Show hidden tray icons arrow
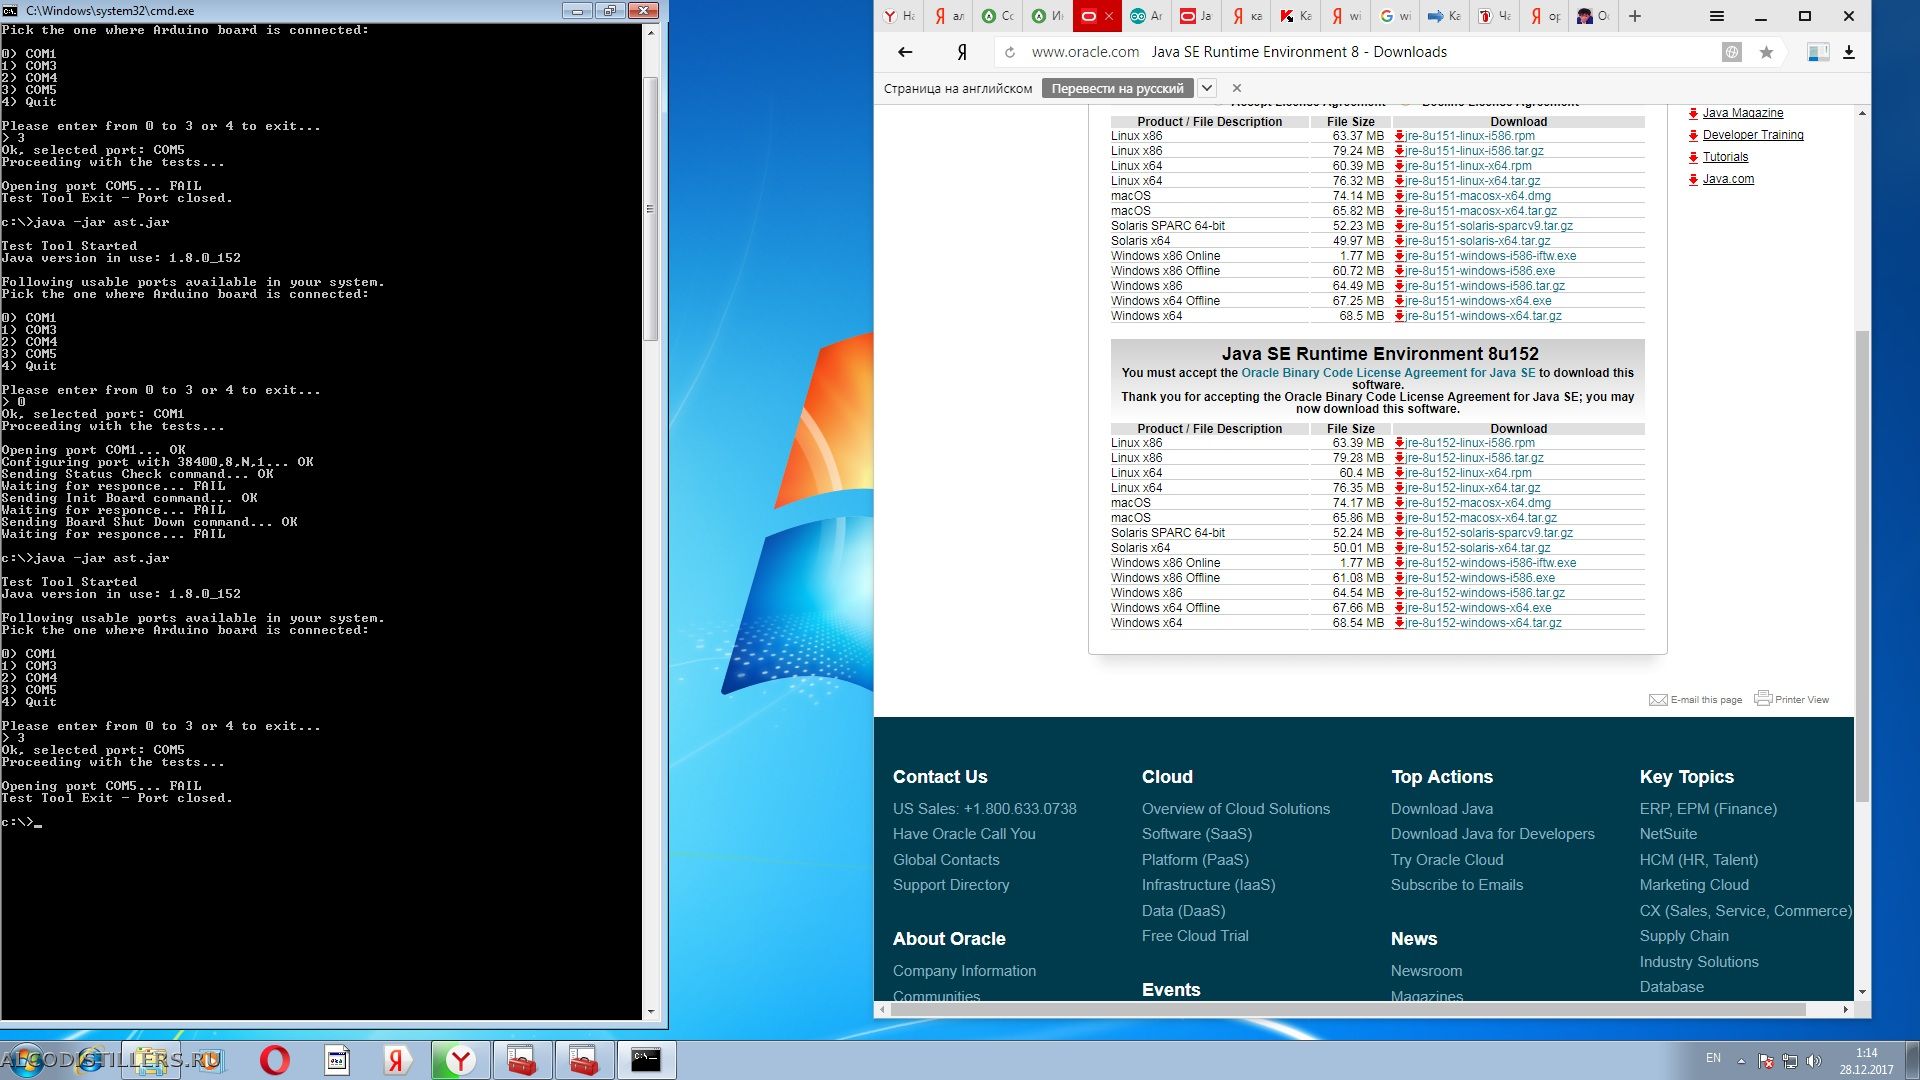The height and width of the screenshot is (1080, 1920). (1741, 1061)
